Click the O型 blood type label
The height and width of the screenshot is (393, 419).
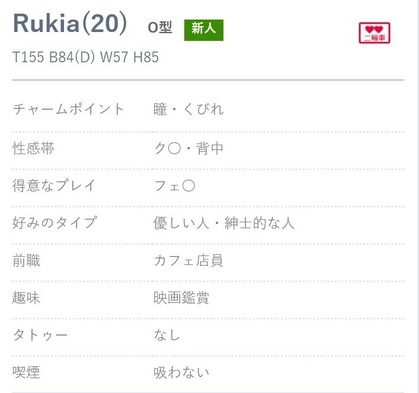click(160, 28)
